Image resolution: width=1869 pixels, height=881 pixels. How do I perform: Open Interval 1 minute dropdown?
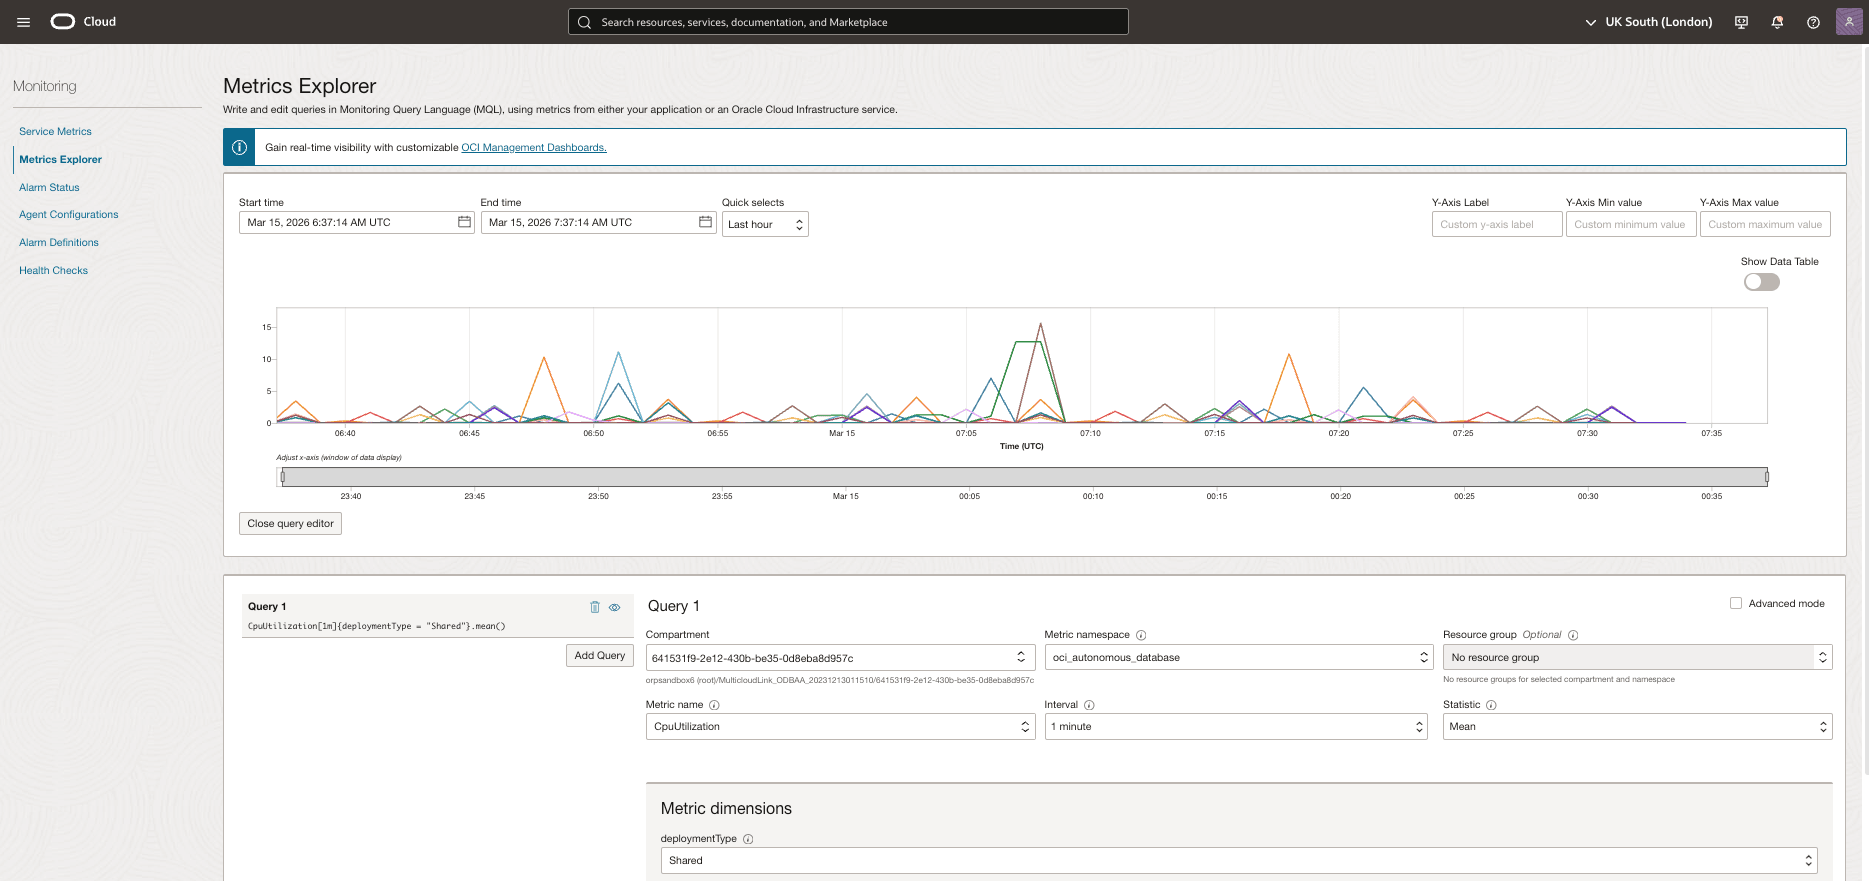tap(1236, 727)
